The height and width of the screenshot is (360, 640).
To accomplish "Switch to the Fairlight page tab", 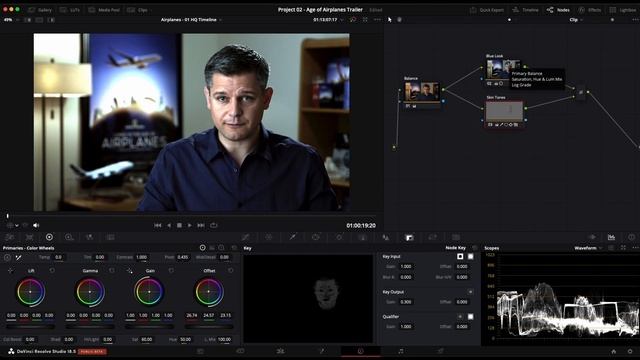I will pos(400,351).
